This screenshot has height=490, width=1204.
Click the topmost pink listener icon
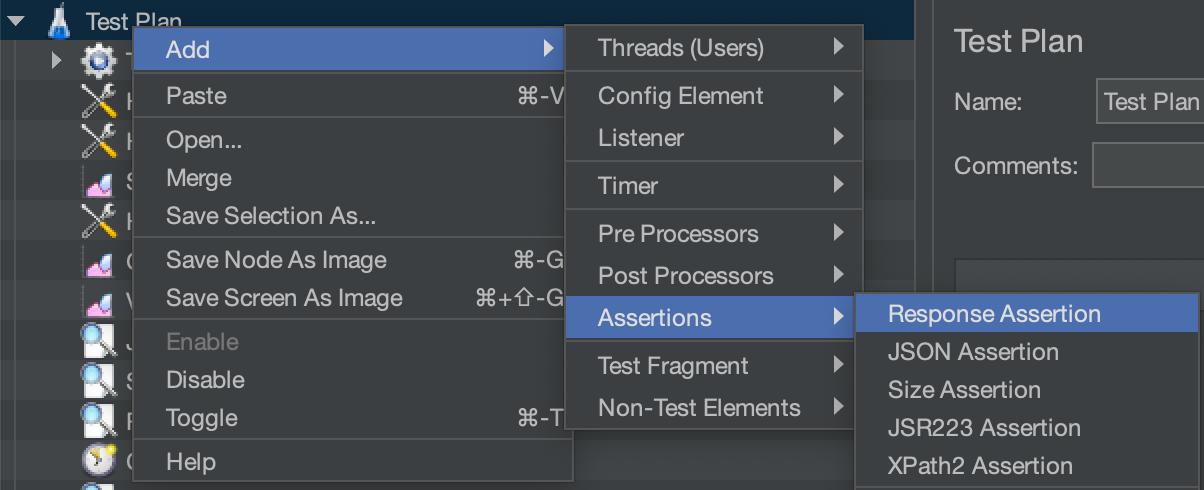point(98,182)
